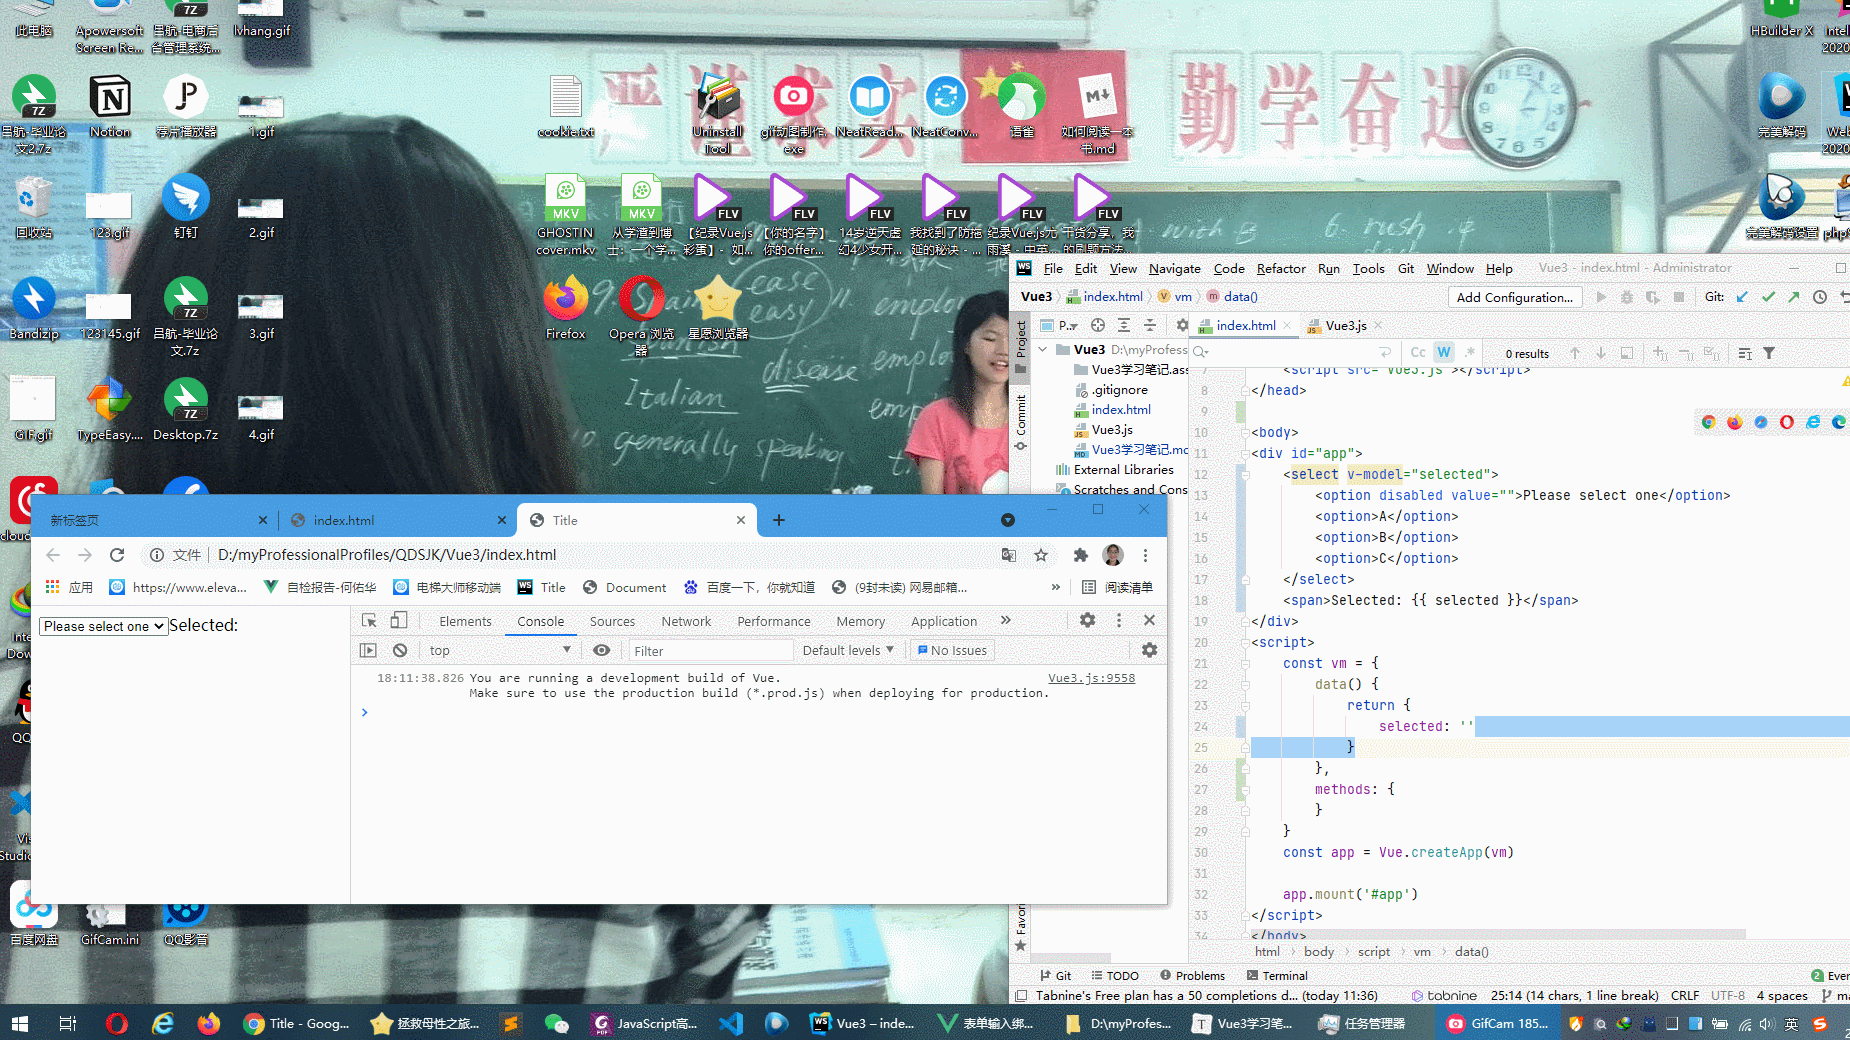The image size is (1850, 1040).
Task: Open DevTools settings gear icon
Action: click(1088, 620)
